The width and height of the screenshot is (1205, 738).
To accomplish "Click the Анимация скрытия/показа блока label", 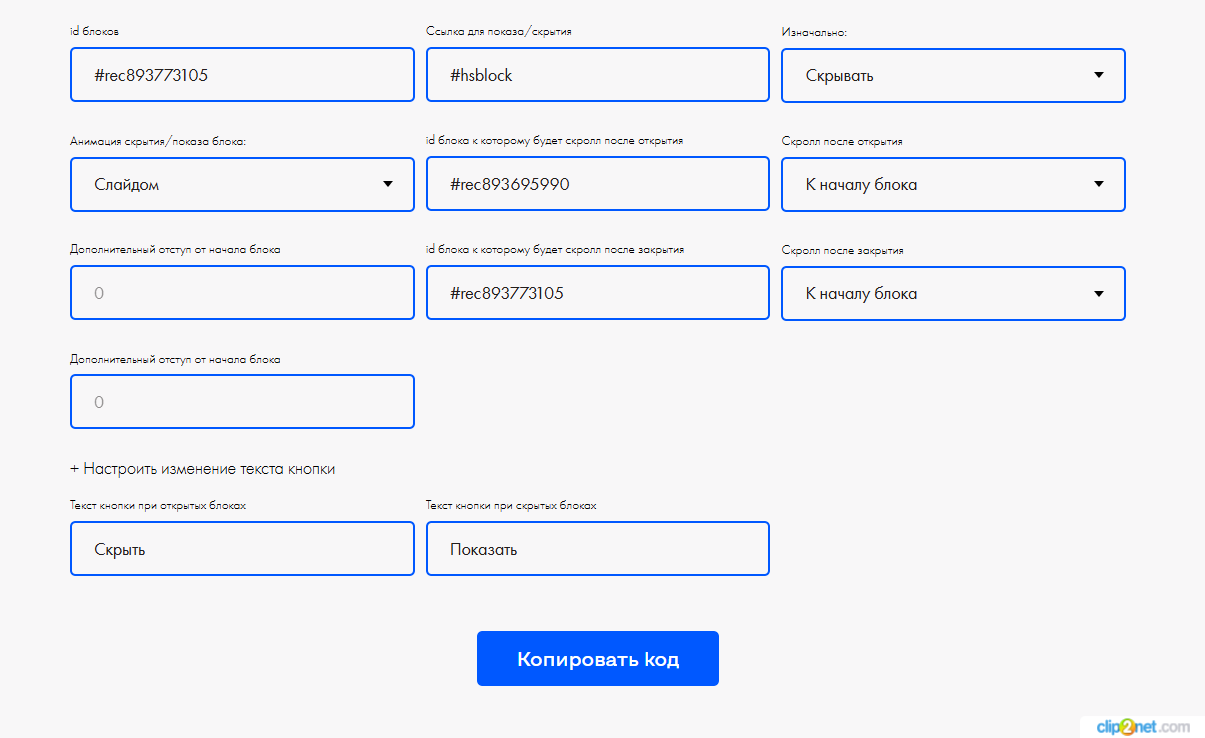I will pos(158,141).
